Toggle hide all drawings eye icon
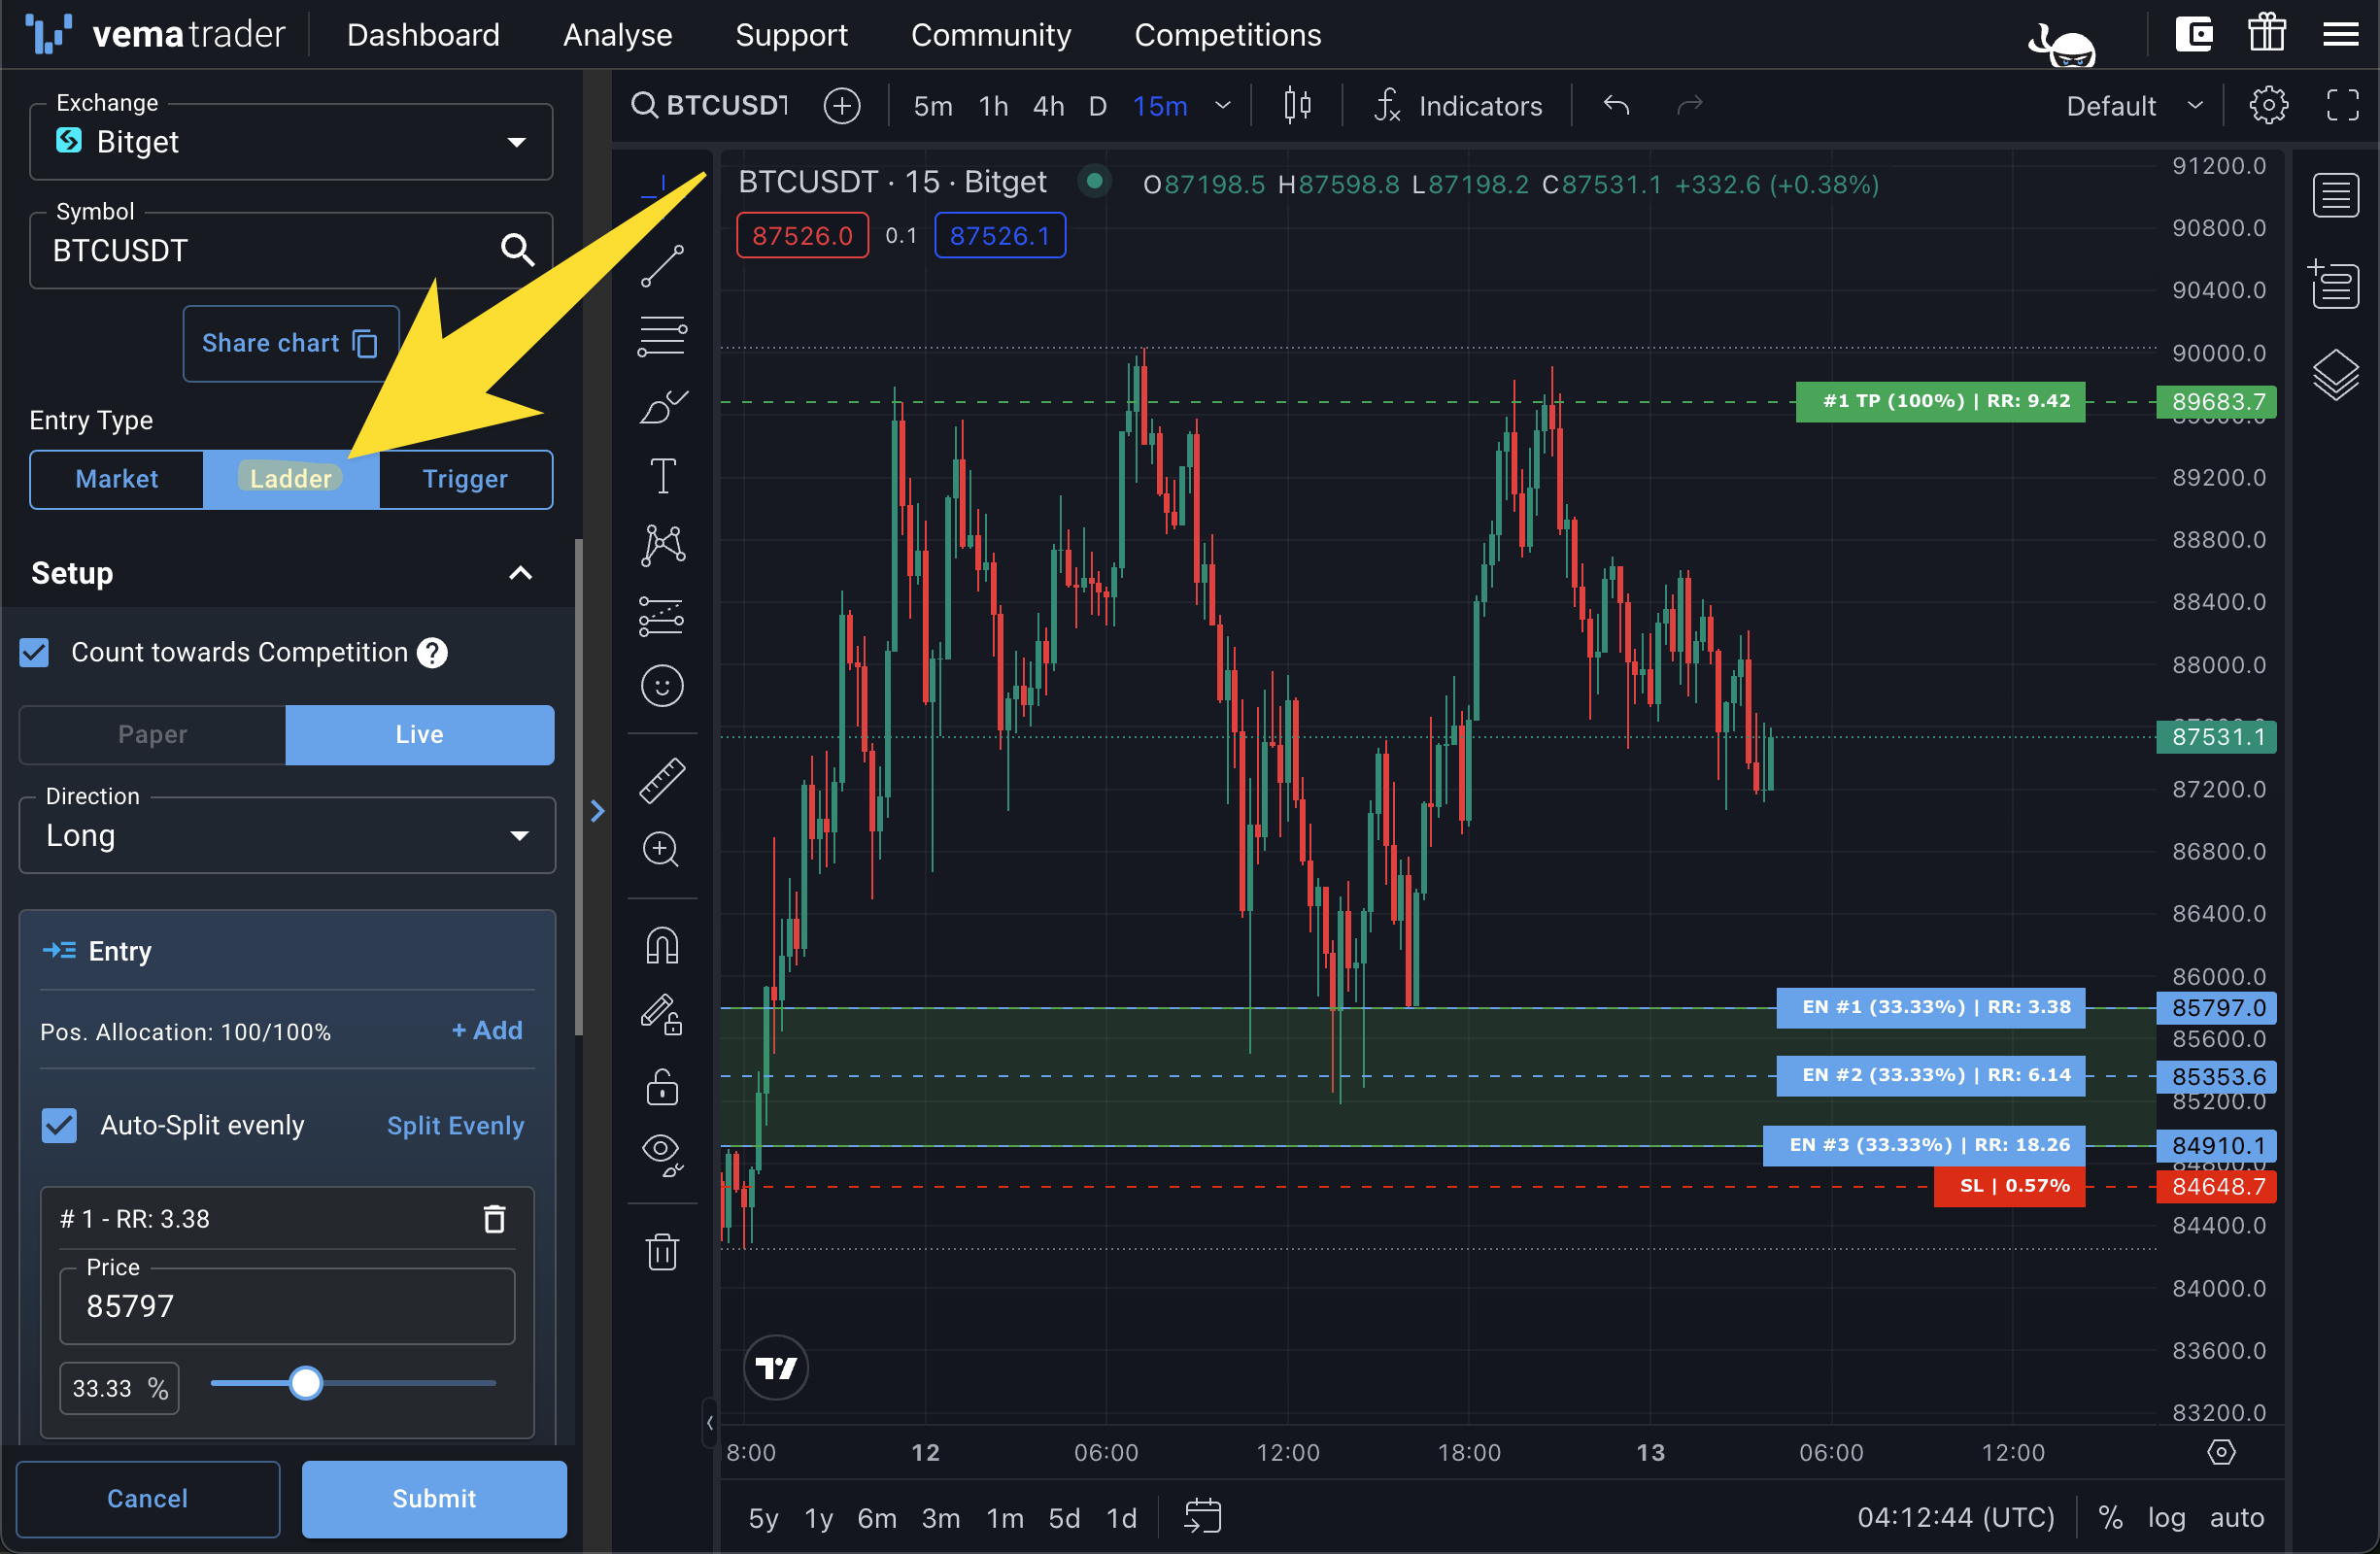Screen dimensions: 2380x1554 pyautogui.click(x=662, y=1156)
